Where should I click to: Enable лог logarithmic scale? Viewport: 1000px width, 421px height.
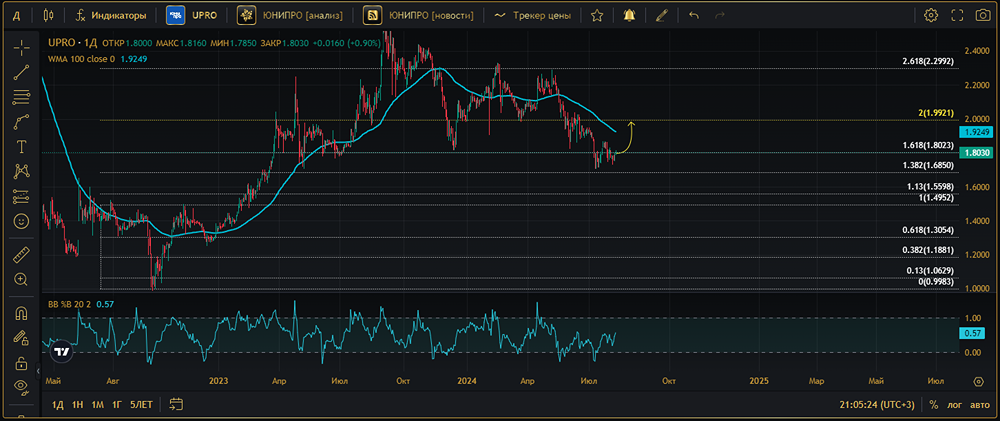point(955,405)
